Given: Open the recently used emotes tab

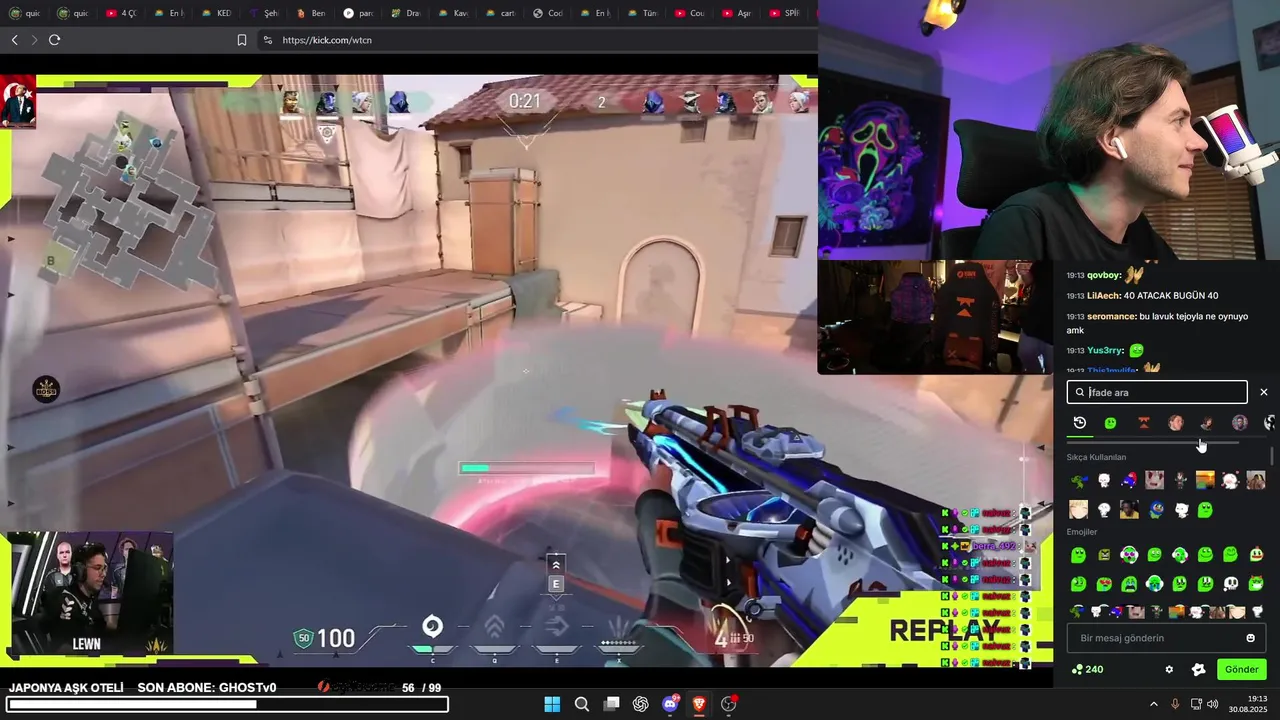Looking at the screenshot, I should pos(1079,423).
